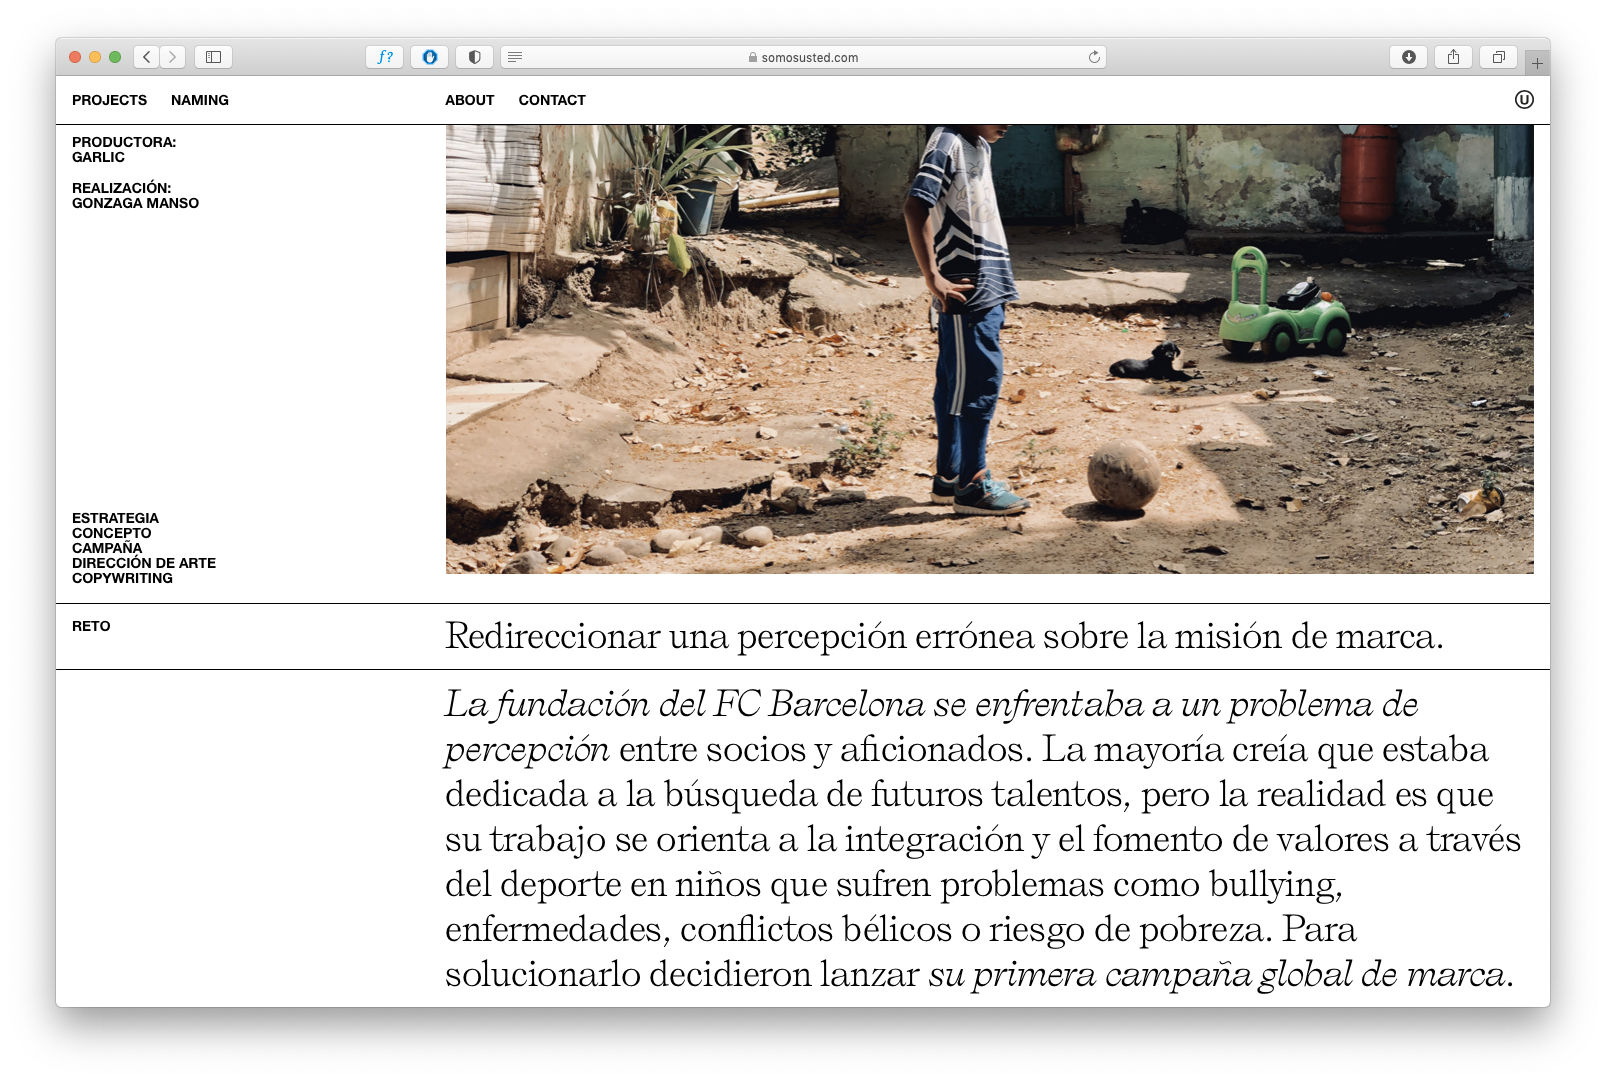This screenshot has height=1081, width=1606.
Task: Click the 1Password extension icon
Action: 430,57
